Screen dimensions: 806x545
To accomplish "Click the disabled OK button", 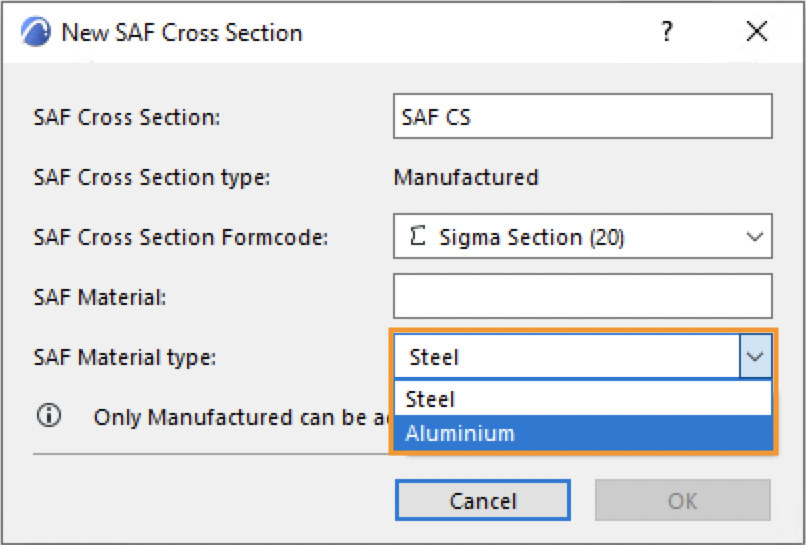I will pyautogui.click(x=682, y=501).
